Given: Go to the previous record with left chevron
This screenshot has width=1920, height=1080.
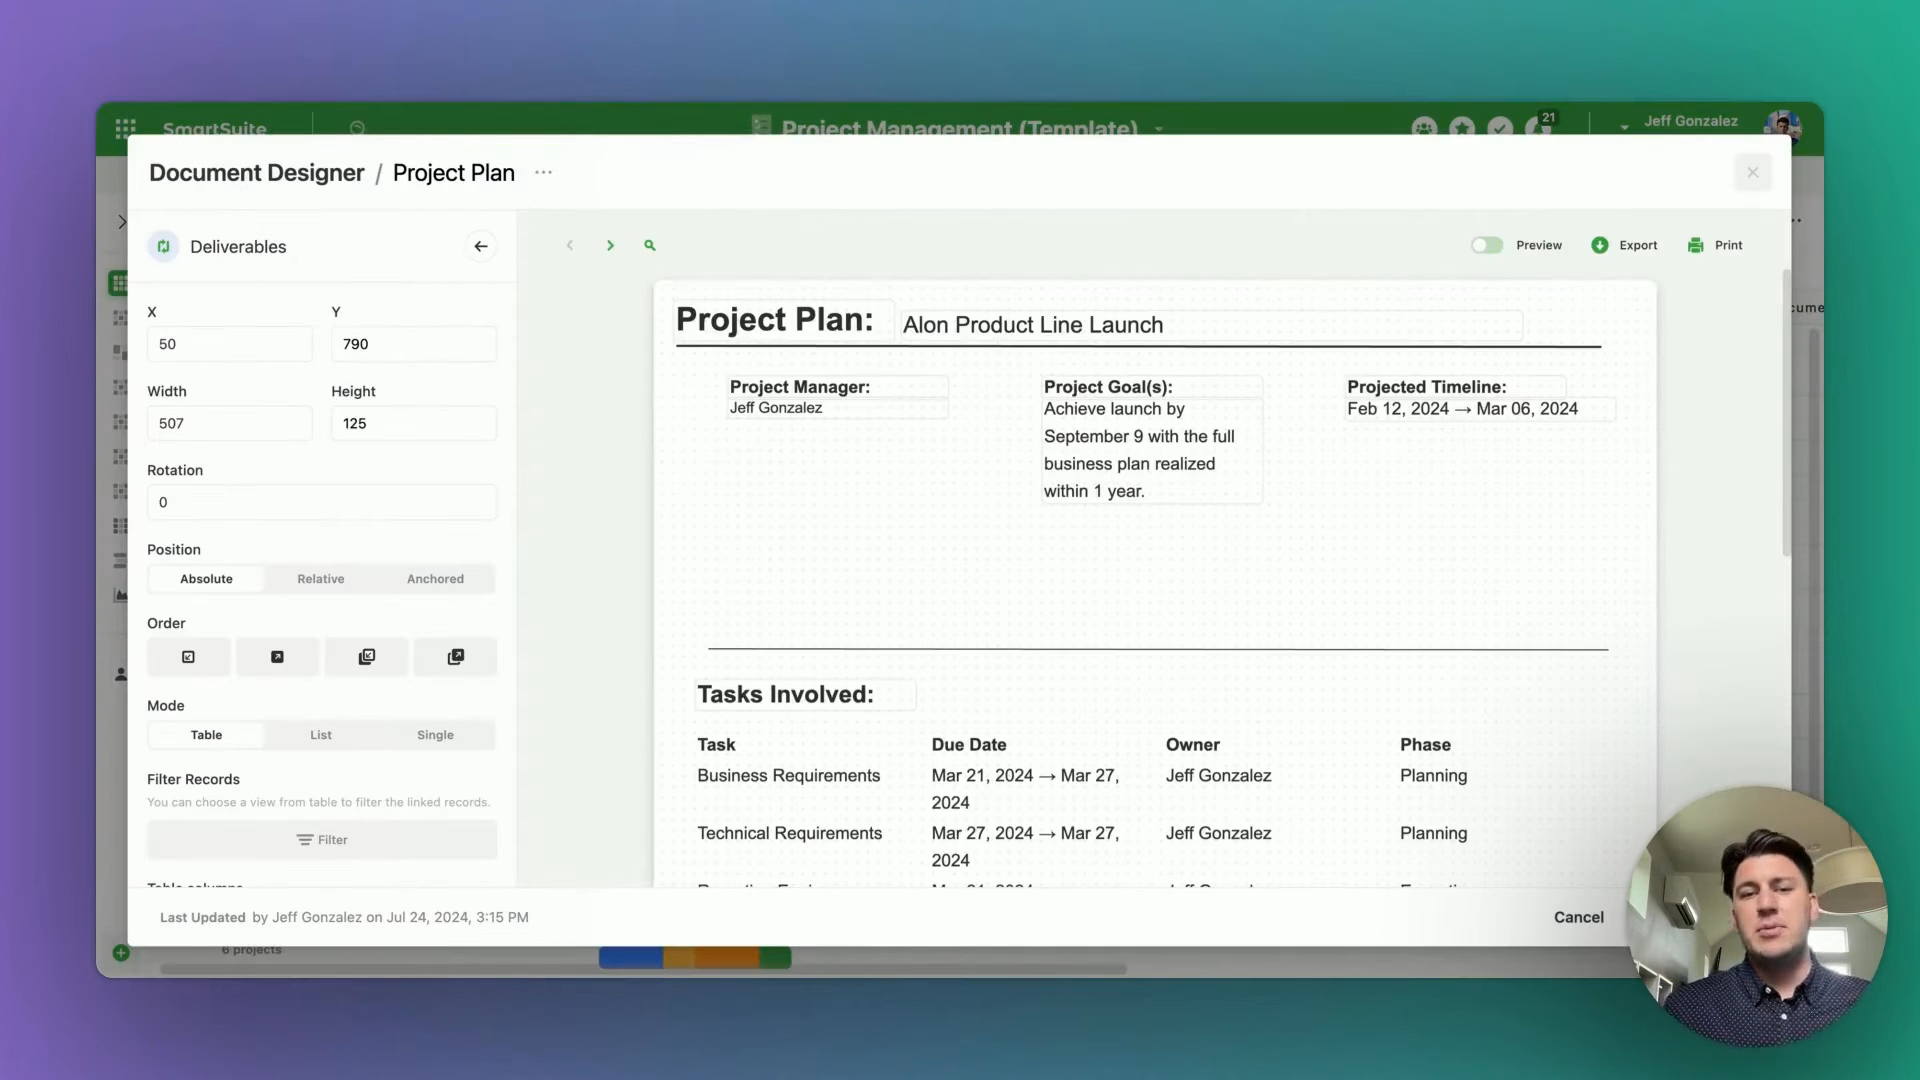Looking at the screenshot, I should pyautogui.click(x=570, y=245).
